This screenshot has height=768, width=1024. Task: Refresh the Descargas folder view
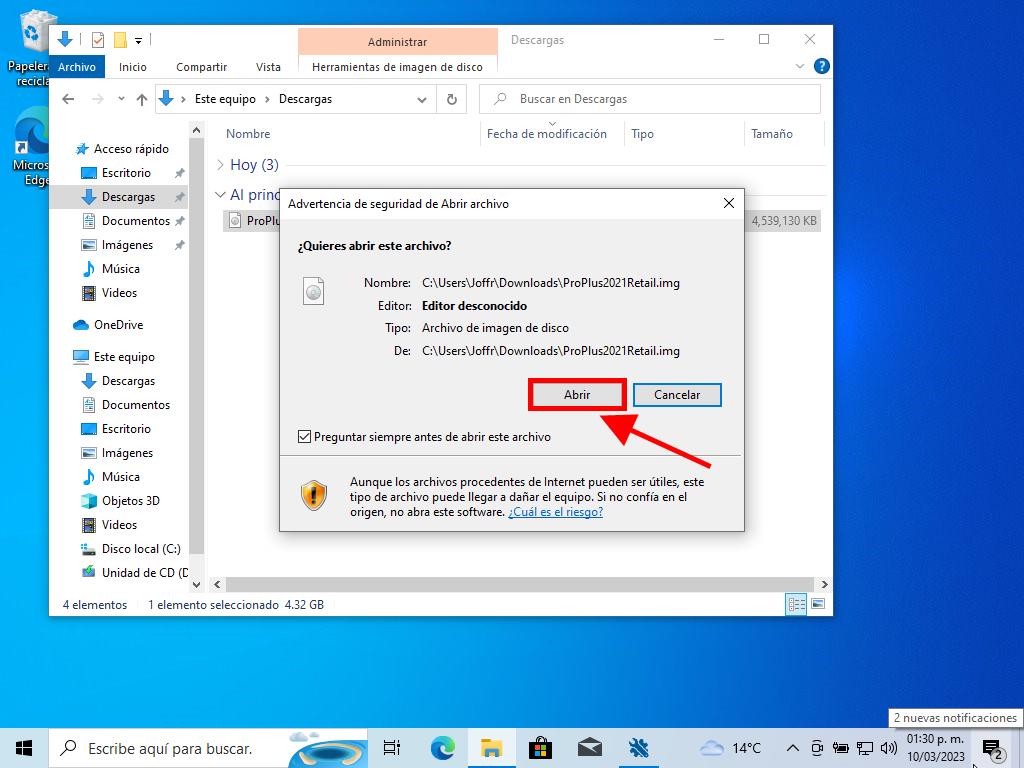click(x=452, y=99)
